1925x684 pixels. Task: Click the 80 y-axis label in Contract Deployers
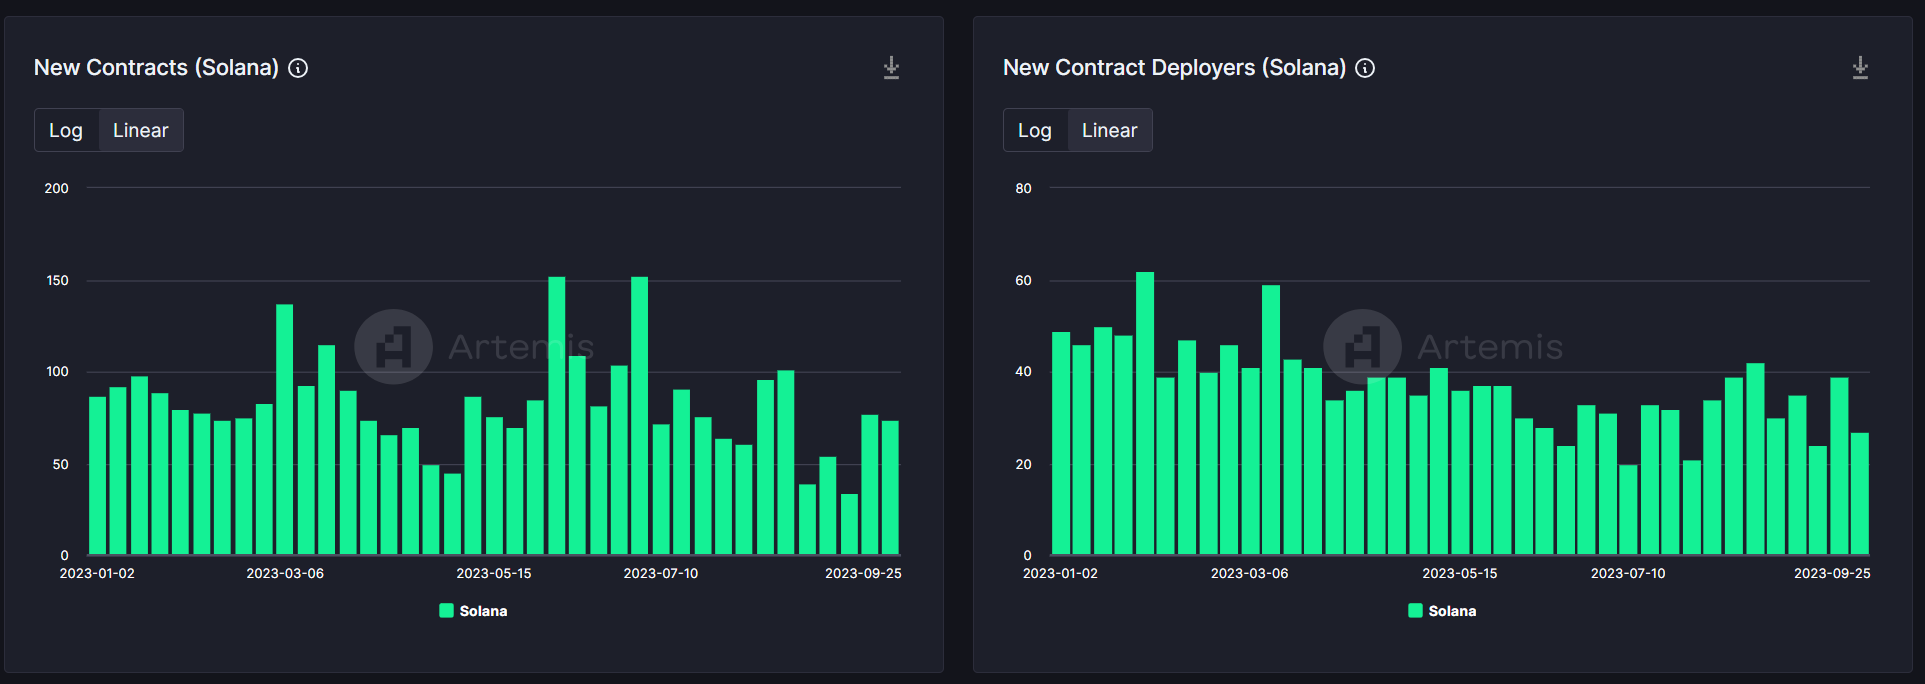coord(1024,188)
